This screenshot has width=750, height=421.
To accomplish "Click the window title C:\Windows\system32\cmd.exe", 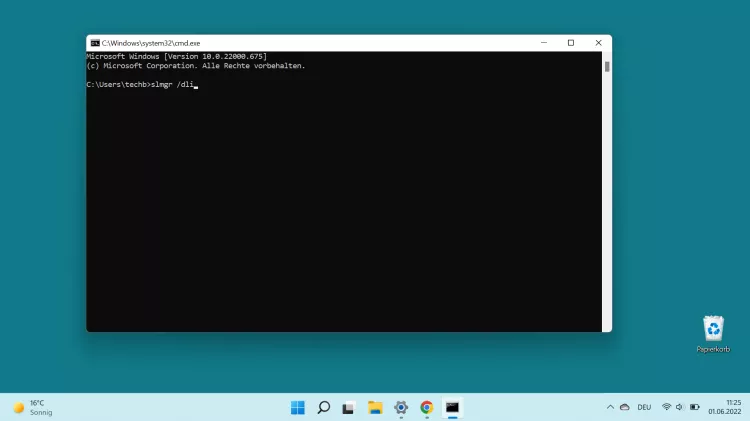I will tap(151, 43).
